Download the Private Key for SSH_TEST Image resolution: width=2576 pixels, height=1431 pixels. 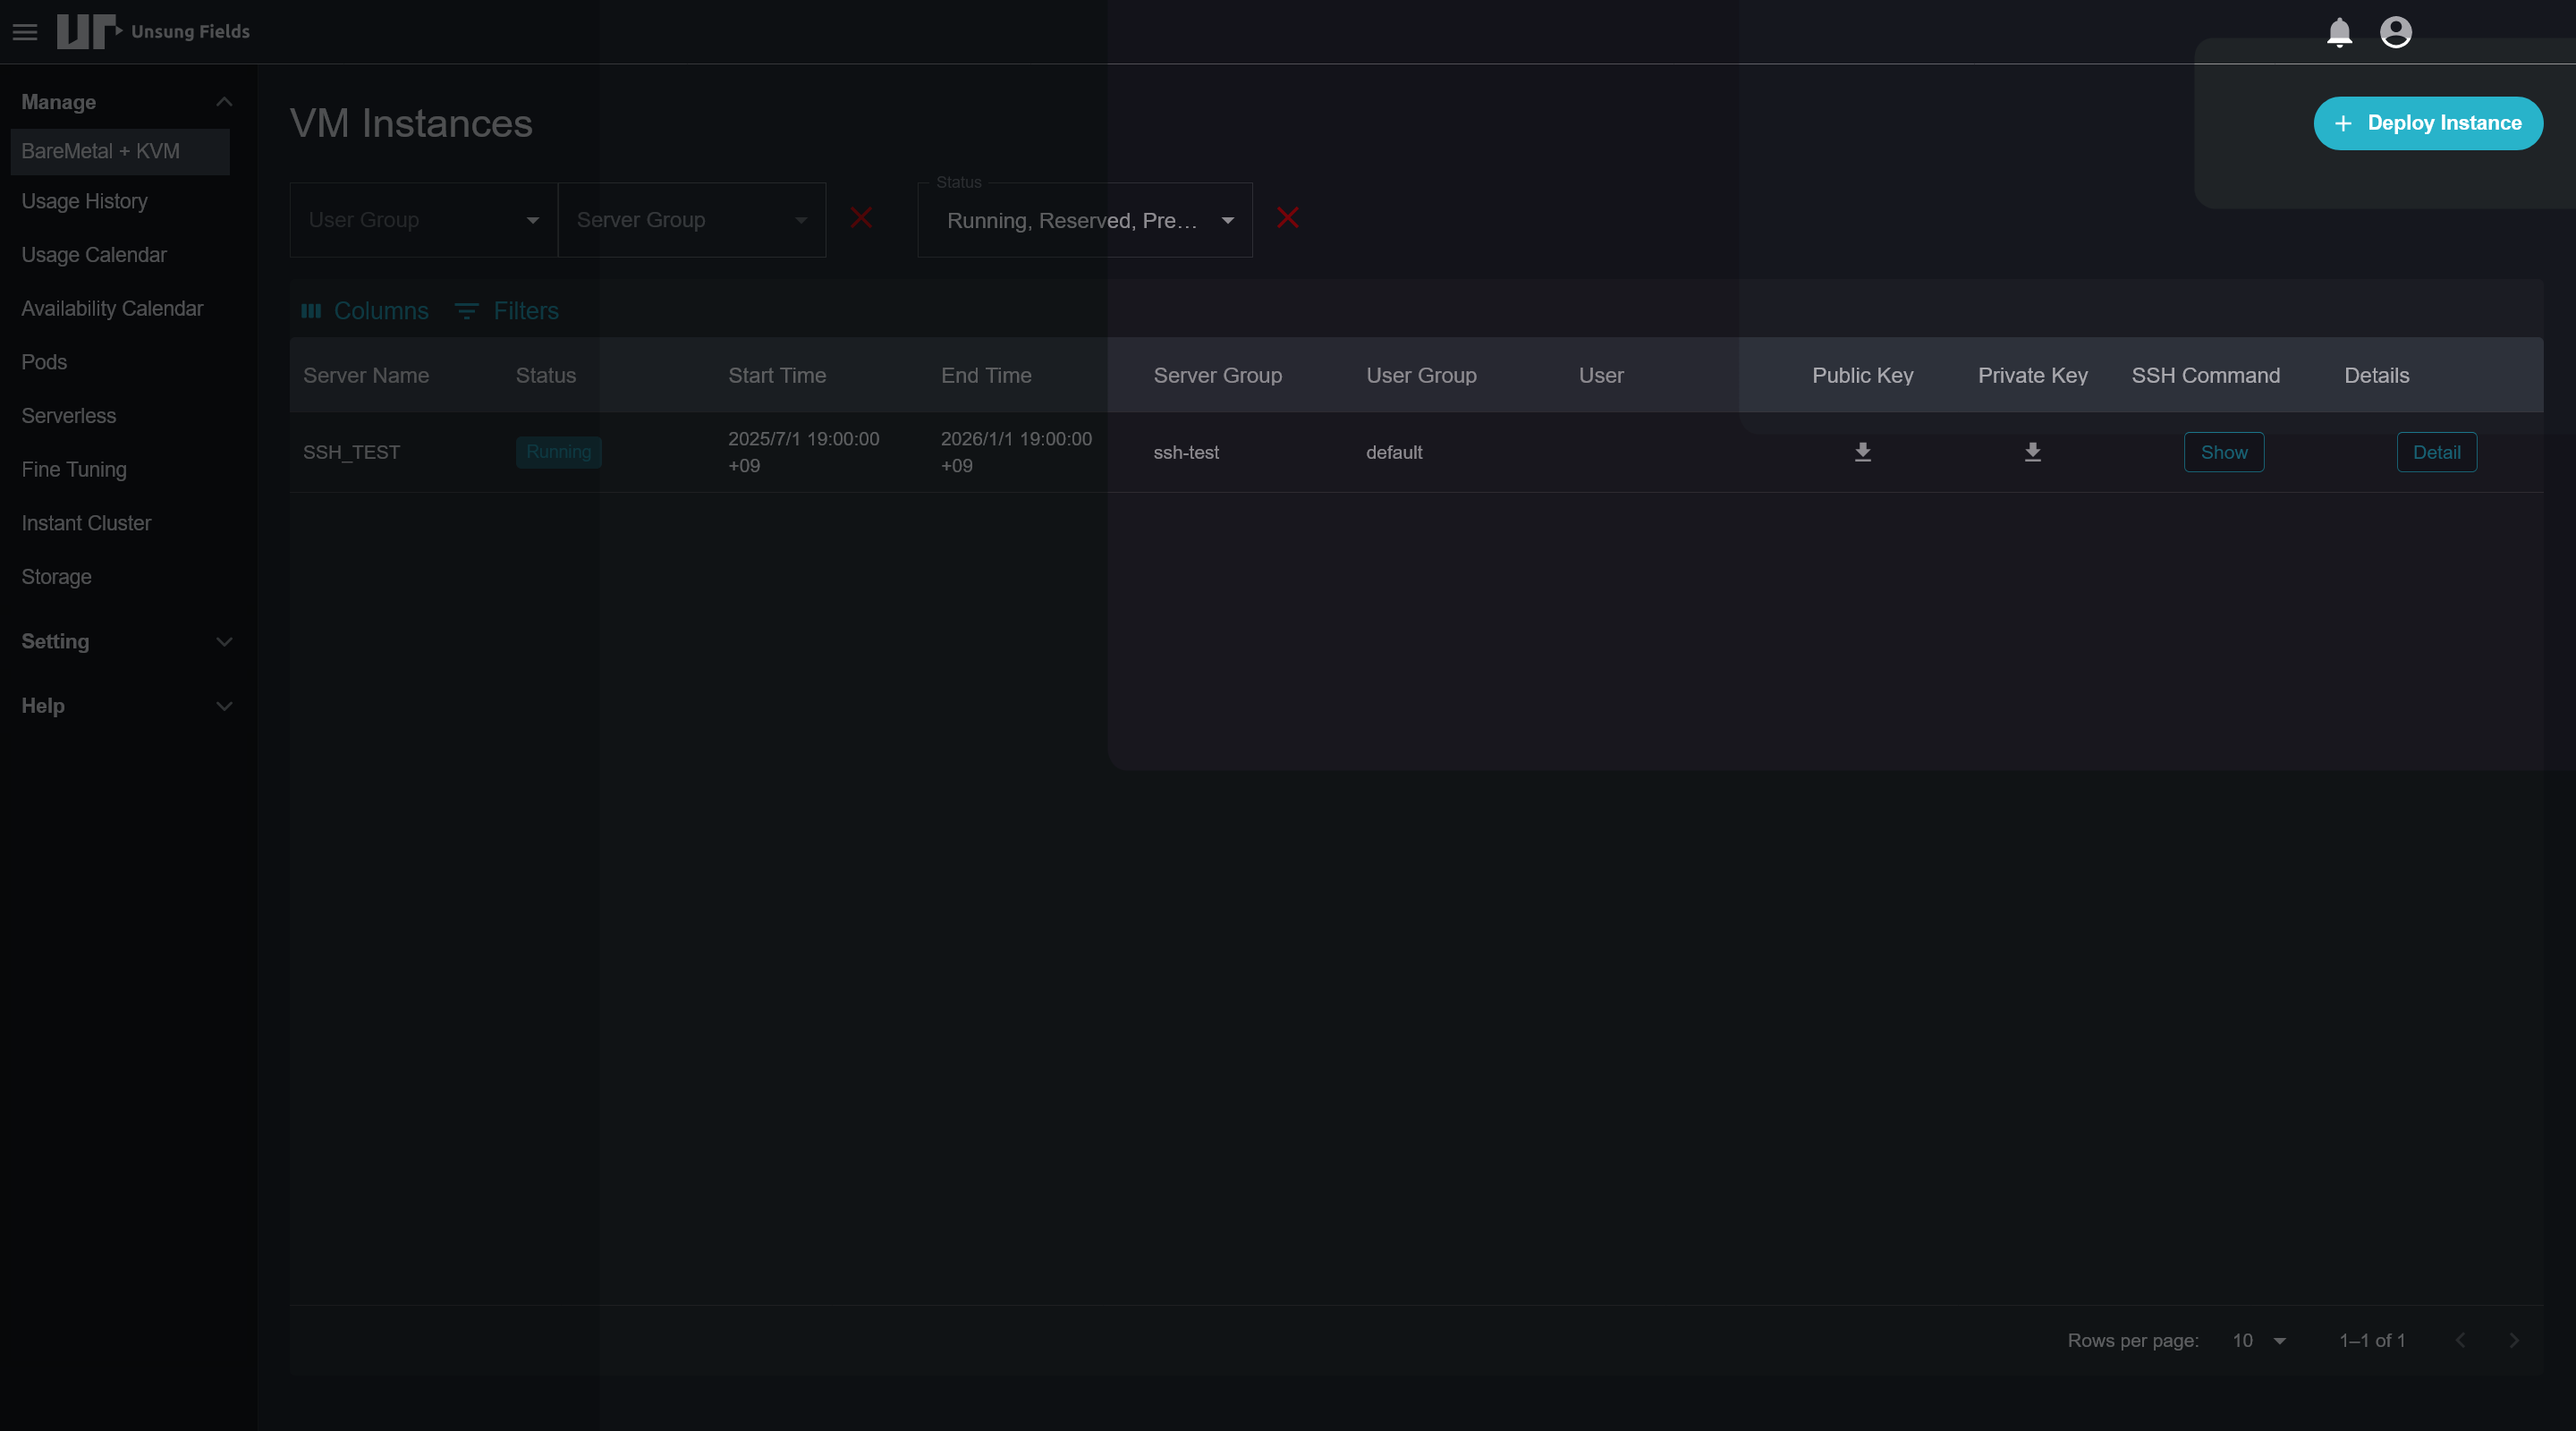click(2032, 452)
